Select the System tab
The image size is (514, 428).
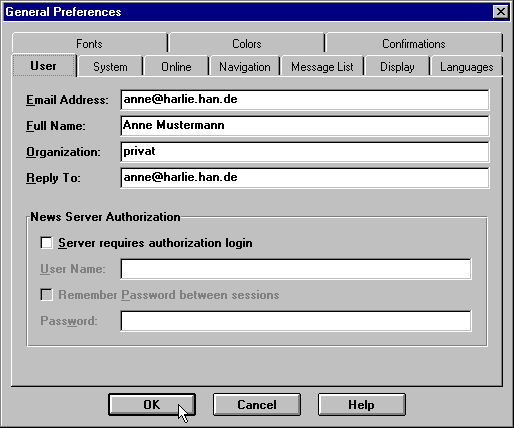(110, 67)
